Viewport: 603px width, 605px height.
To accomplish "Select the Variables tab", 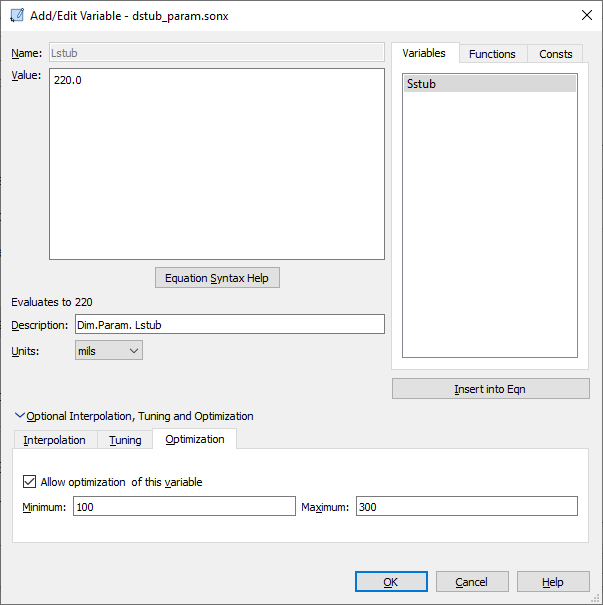I will (425, 53).
